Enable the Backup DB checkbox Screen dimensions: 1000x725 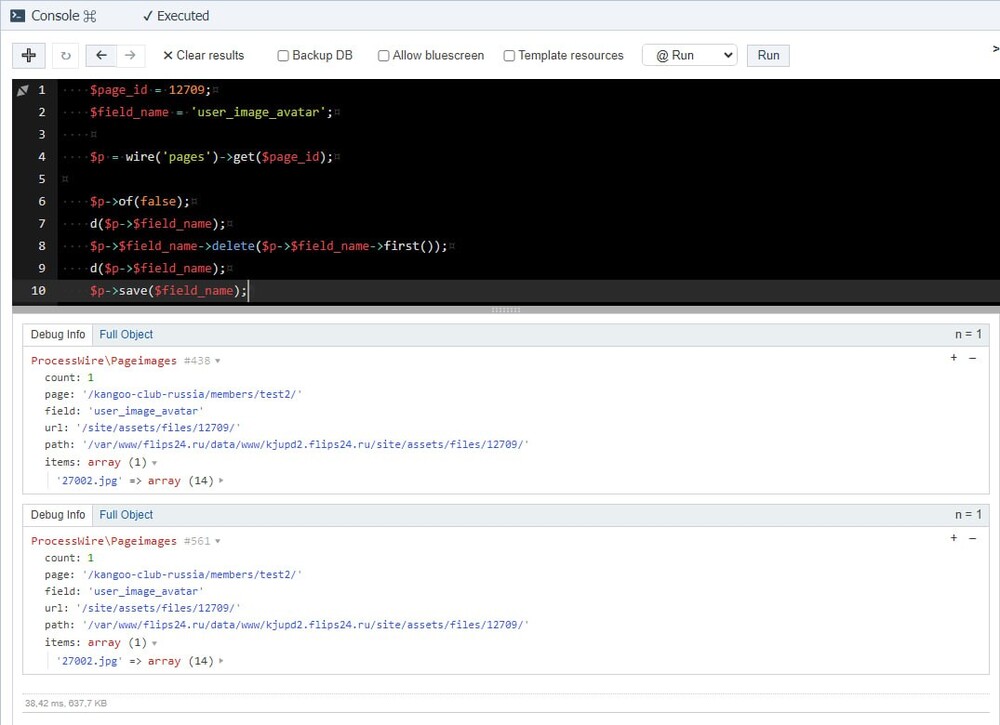pos(283,56)
